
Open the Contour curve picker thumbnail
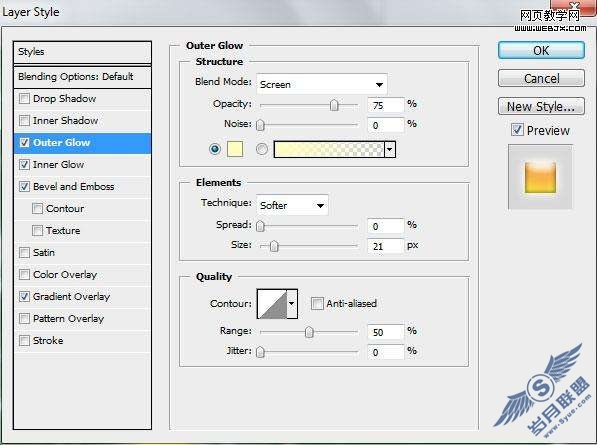(x=272, y=304)
